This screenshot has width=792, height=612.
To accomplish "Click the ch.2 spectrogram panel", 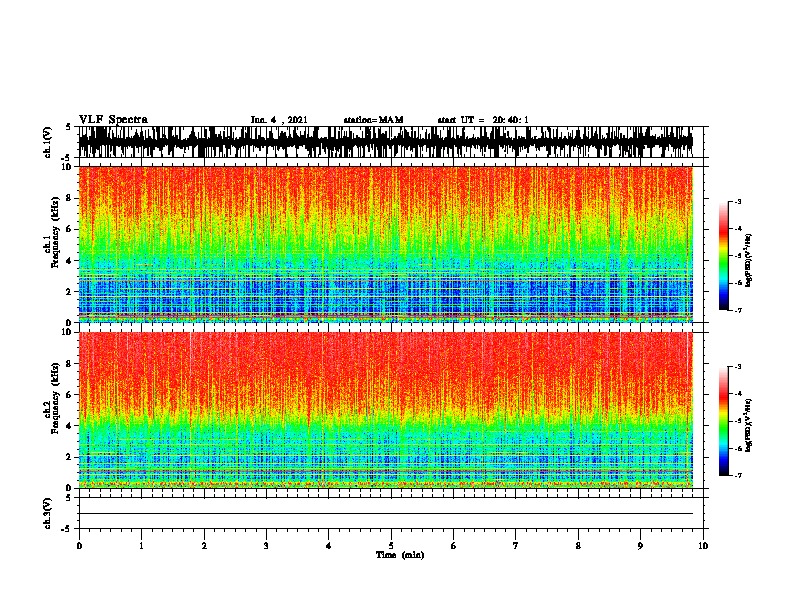I will [386, 410].
